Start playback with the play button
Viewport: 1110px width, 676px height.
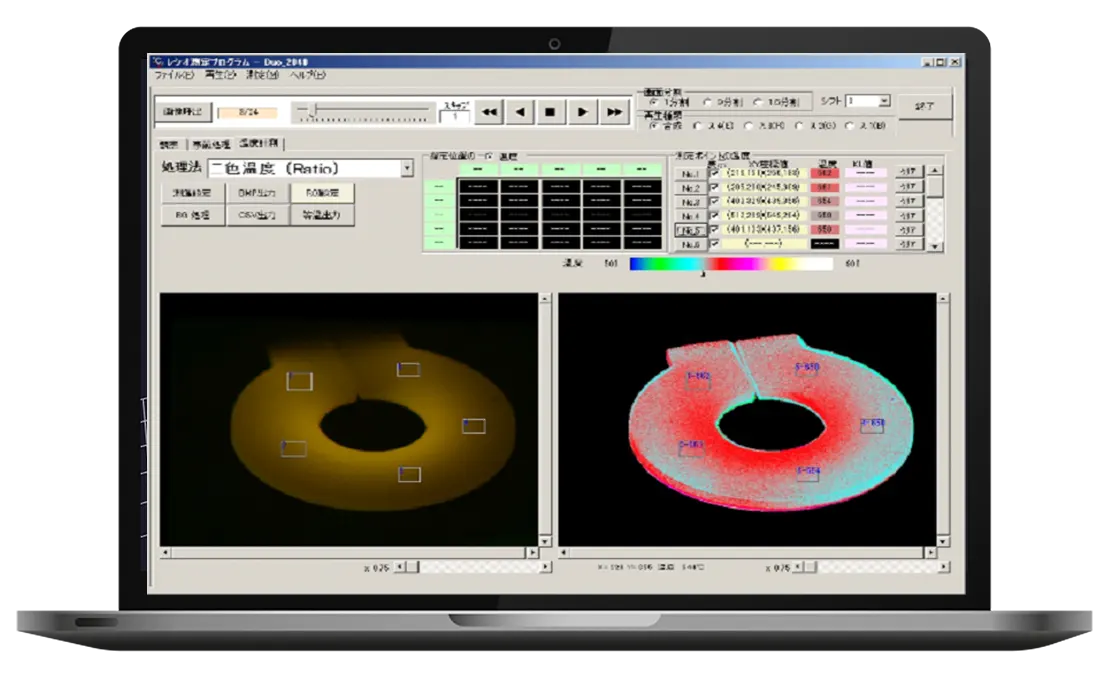[582, 112]
